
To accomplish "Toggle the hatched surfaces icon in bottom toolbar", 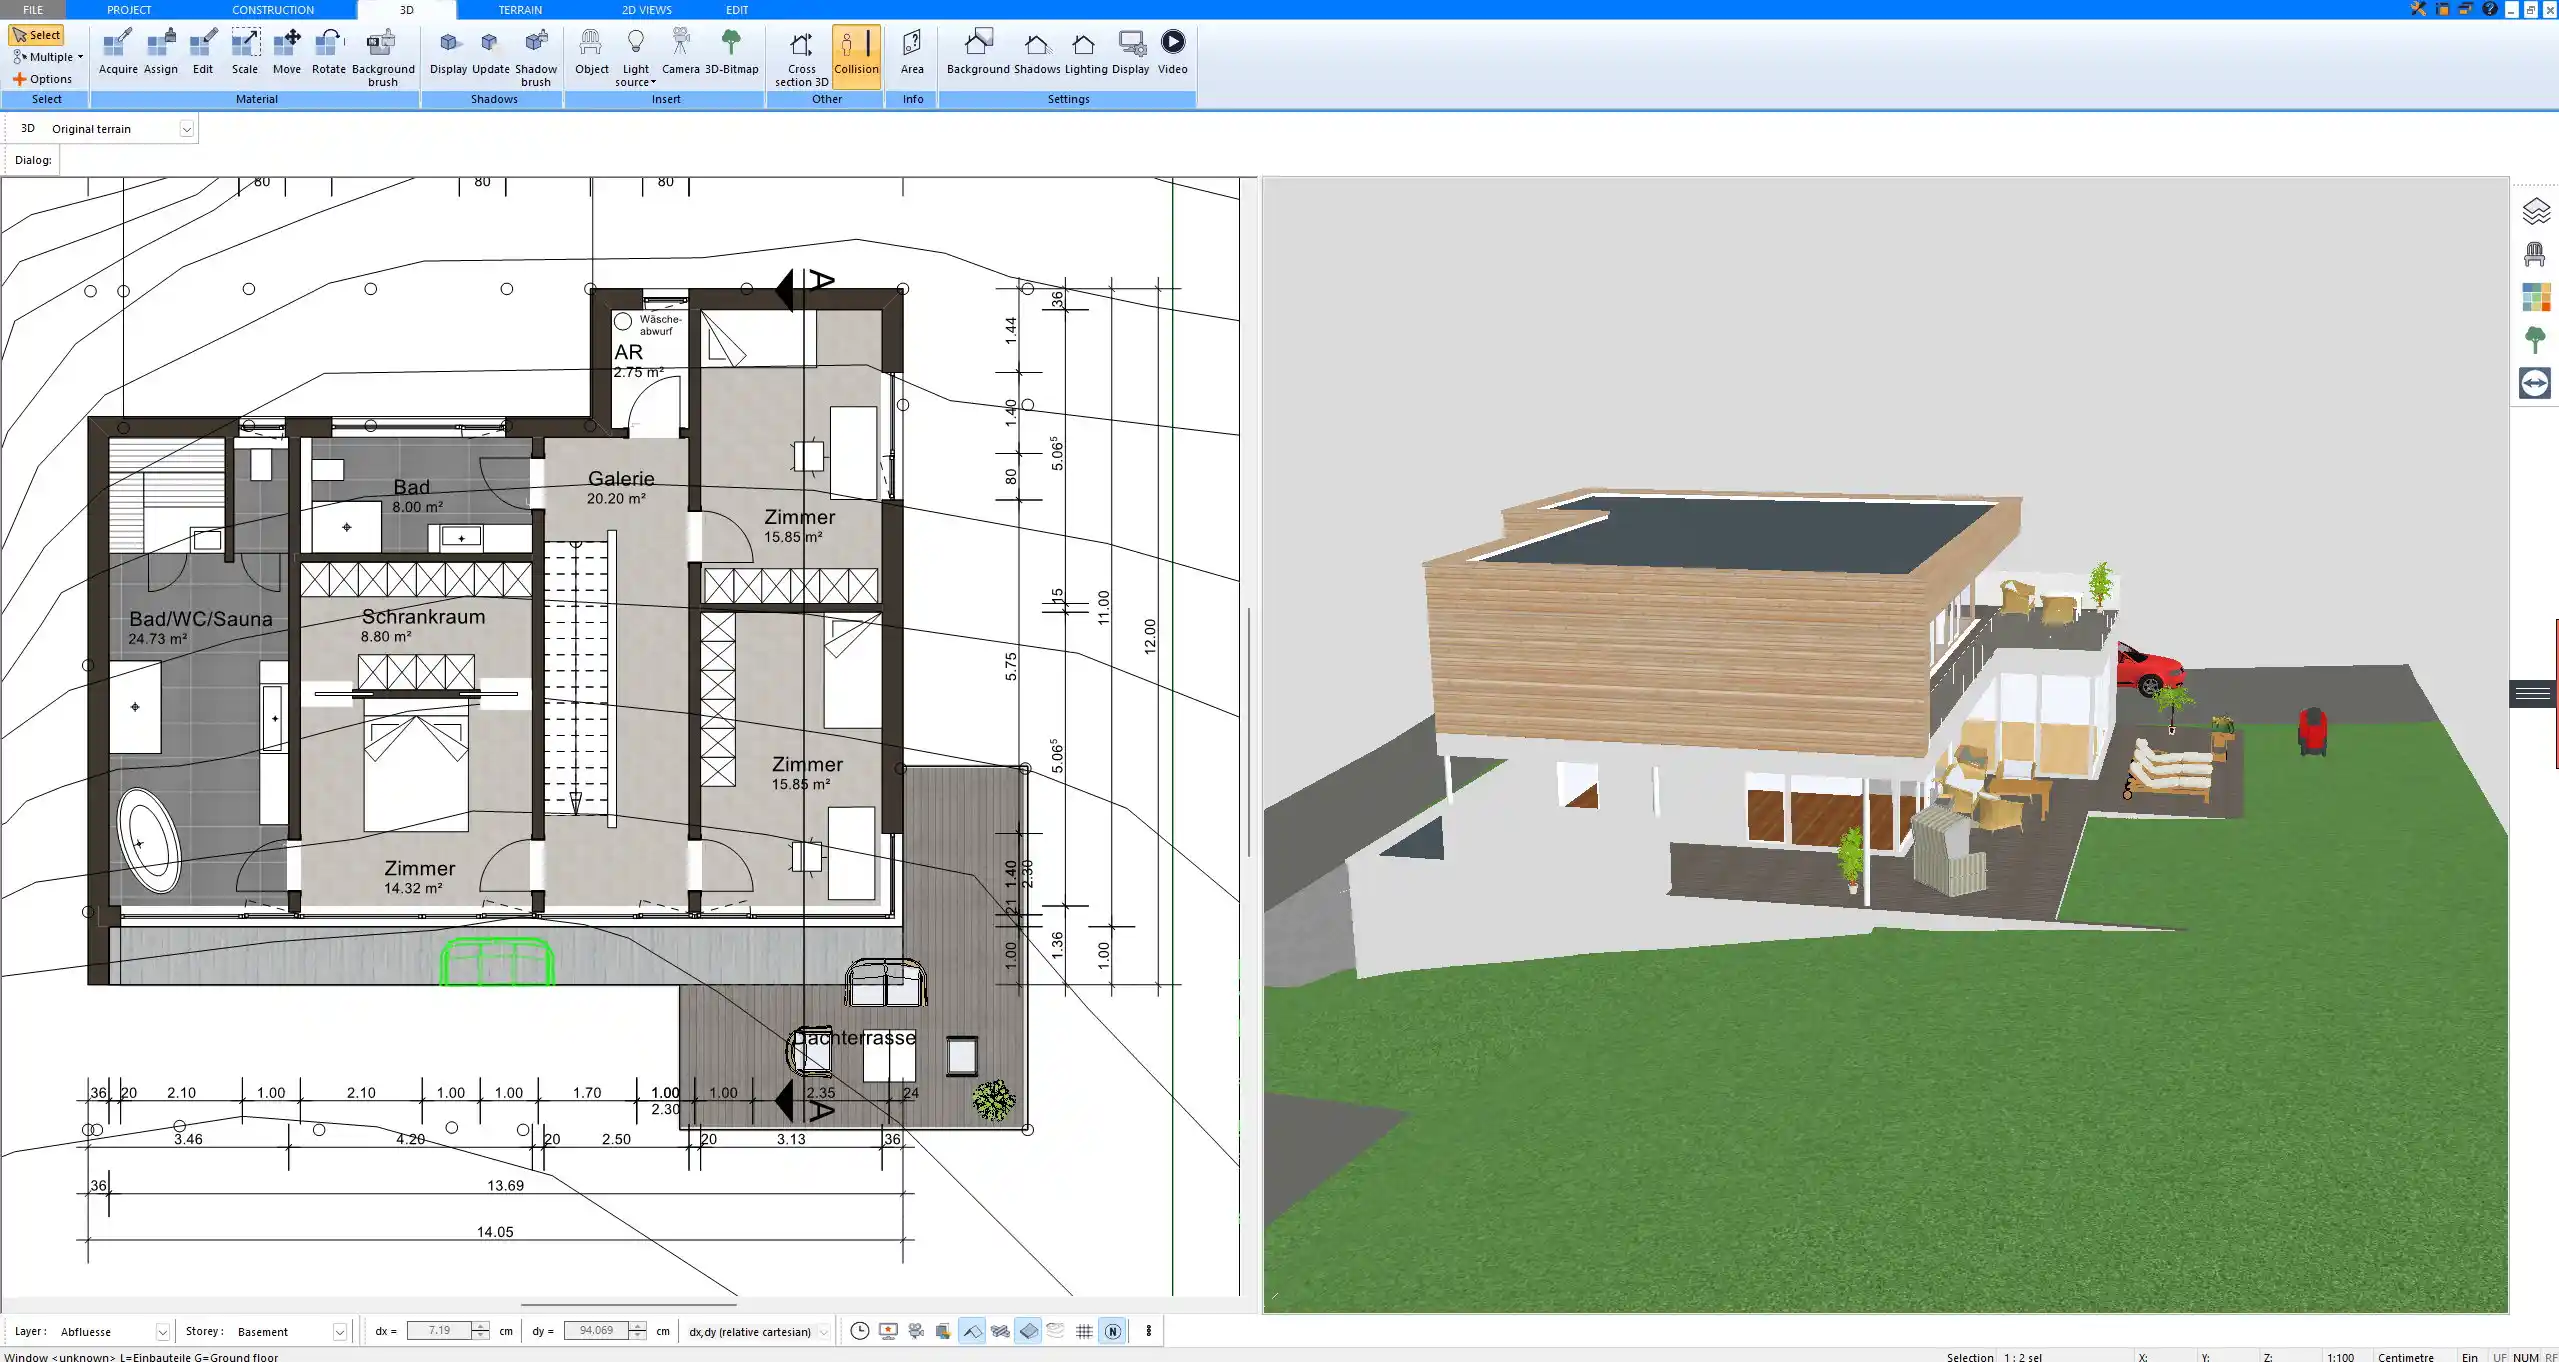I will [1000, 1331].
